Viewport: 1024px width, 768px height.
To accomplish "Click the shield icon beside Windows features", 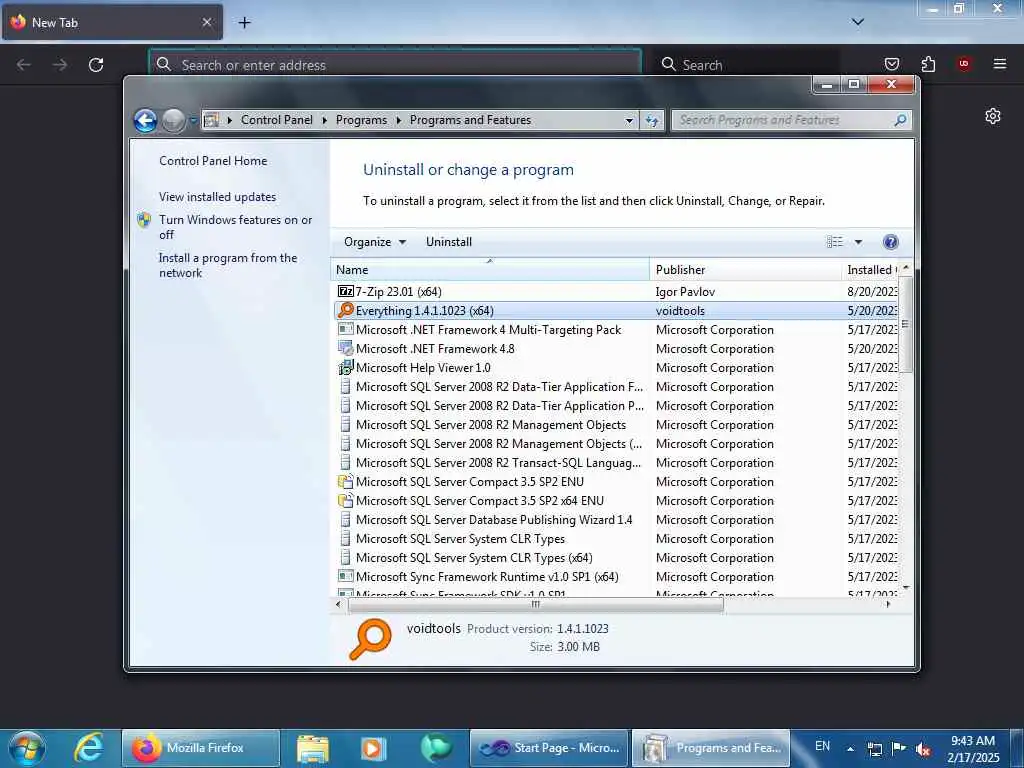I will pos(144,220).
